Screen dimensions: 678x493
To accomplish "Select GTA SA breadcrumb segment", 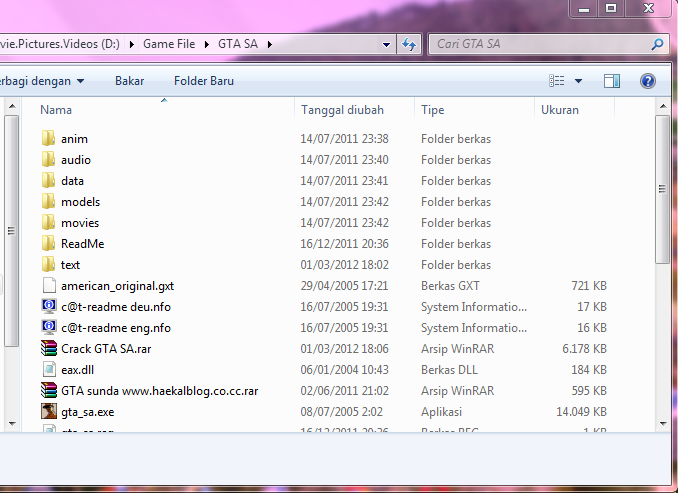I will pyautogui.click(x=238, y=44).
